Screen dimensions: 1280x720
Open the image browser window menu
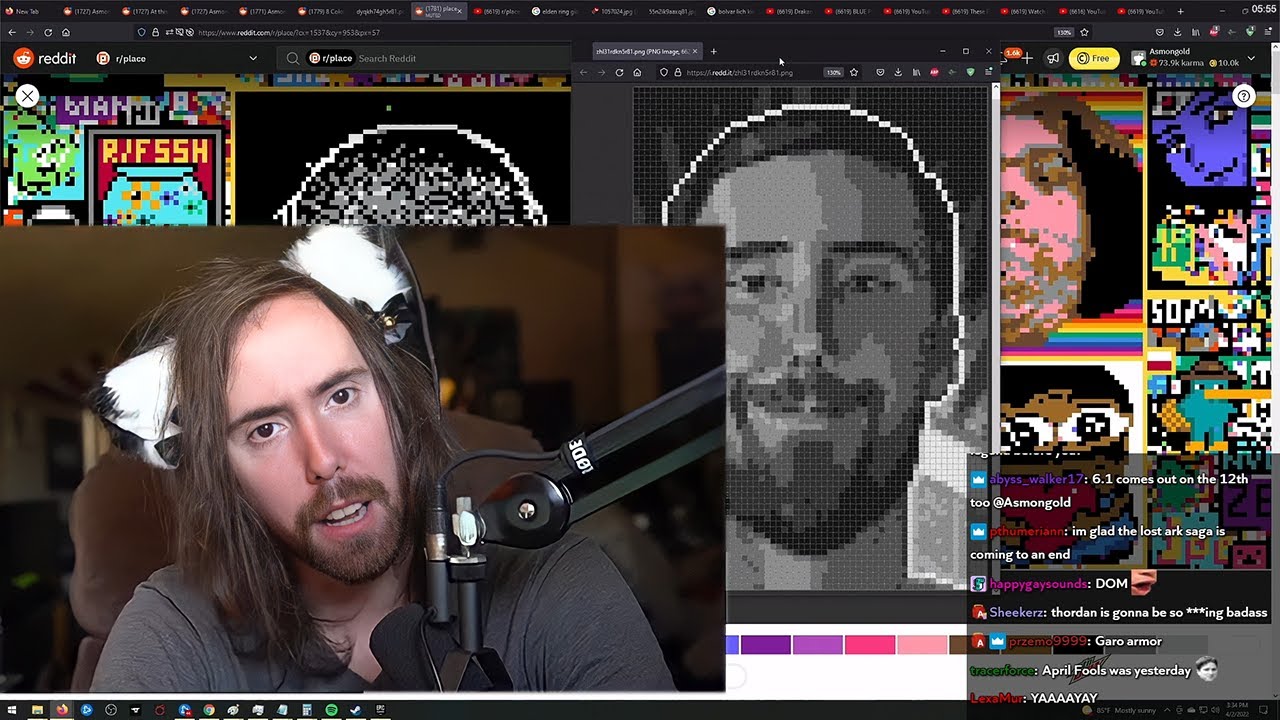tap(988, 72)
